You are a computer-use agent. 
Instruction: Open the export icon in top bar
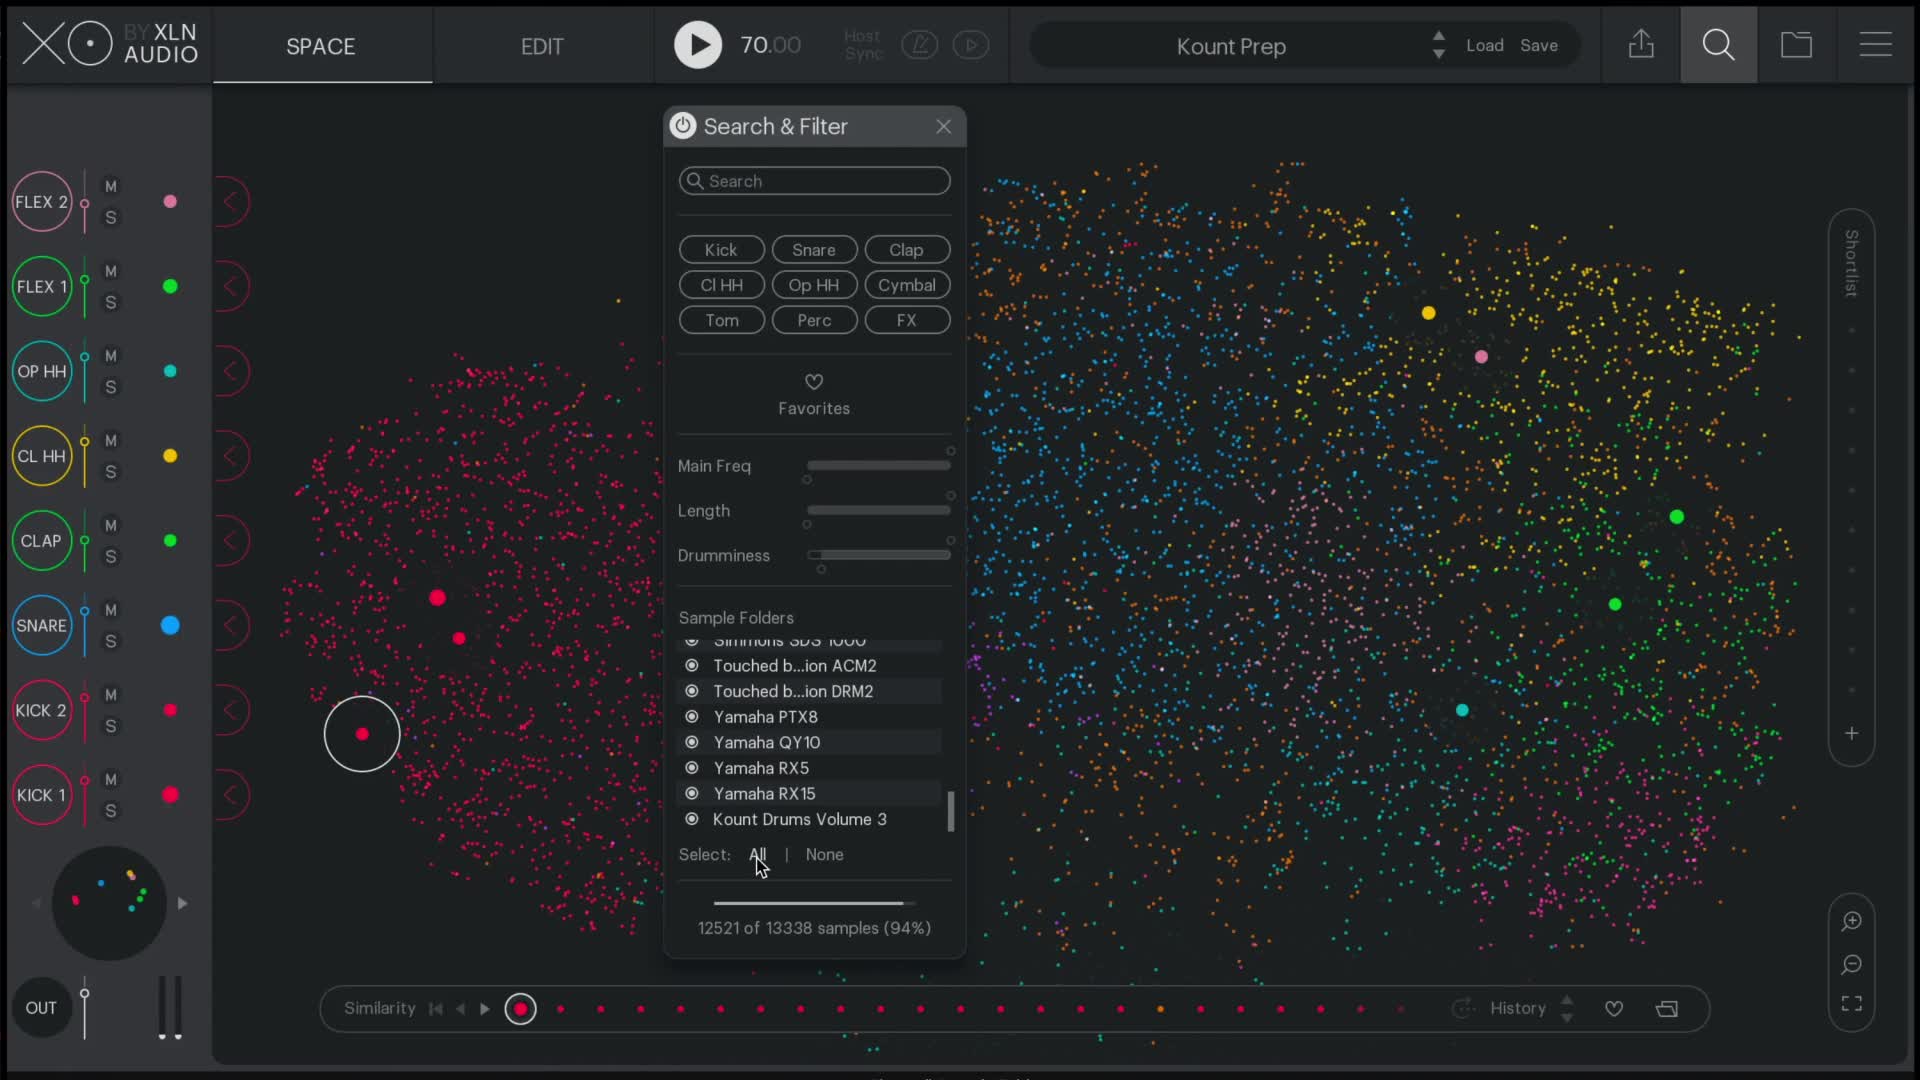coord(1641,44)
